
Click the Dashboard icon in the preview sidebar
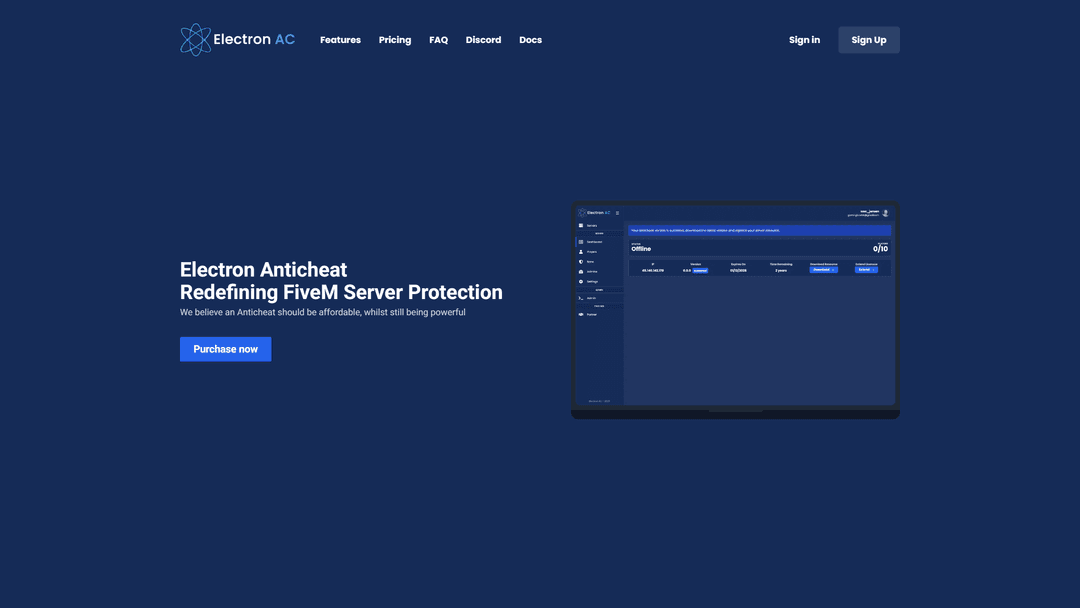click(581, 242)
